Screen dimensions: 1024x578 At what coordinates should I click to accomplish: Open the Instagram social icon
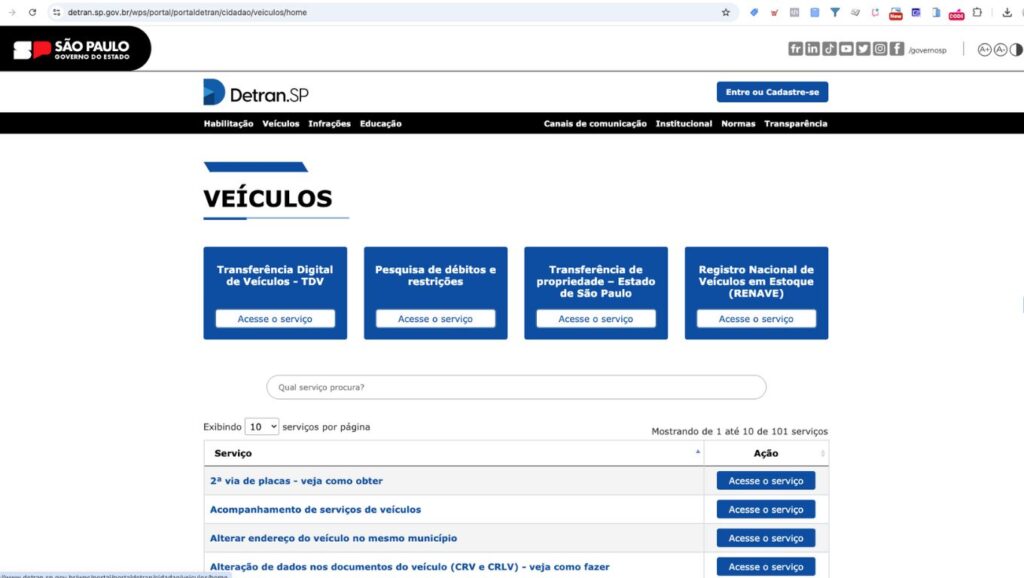[x=880, y=49]
